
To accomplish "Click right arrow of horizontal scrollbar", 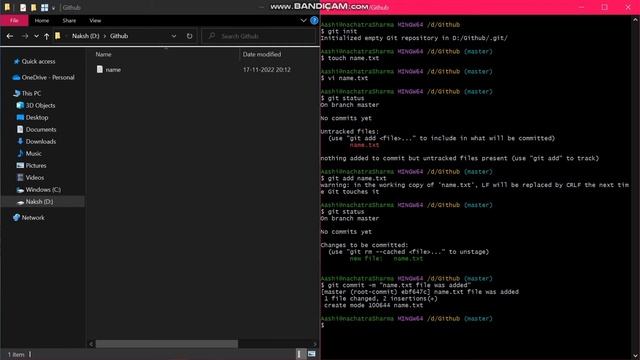I will 315,344.
